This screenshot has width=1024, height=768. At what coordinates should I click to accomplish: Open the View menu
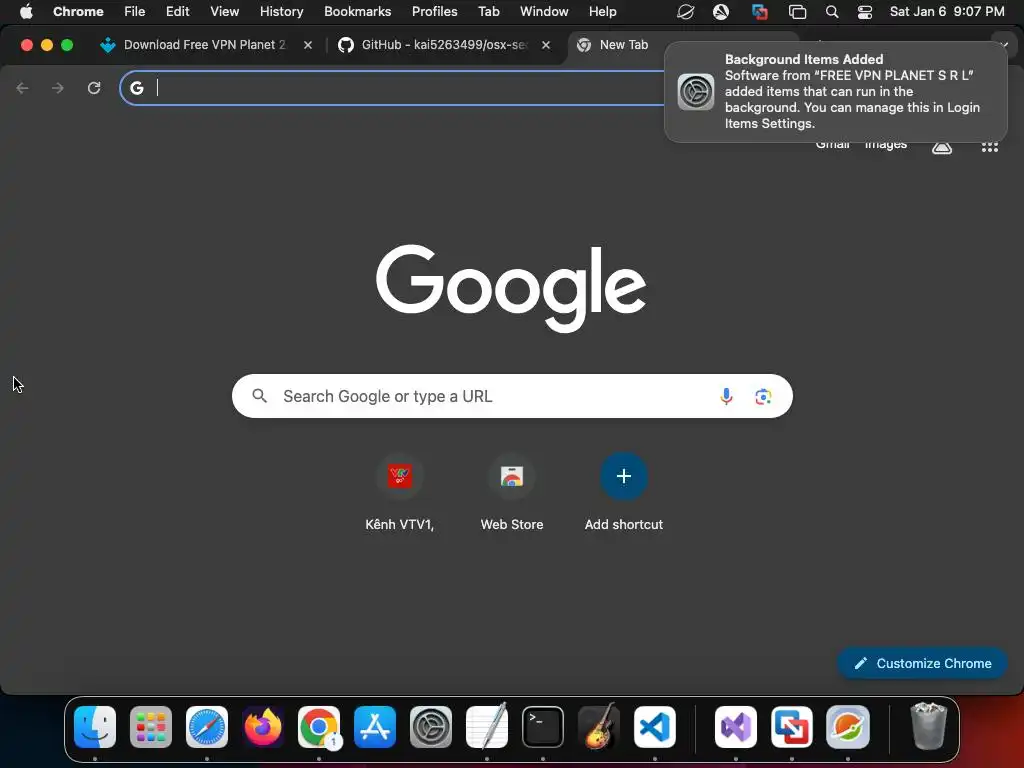click(225, 12)
